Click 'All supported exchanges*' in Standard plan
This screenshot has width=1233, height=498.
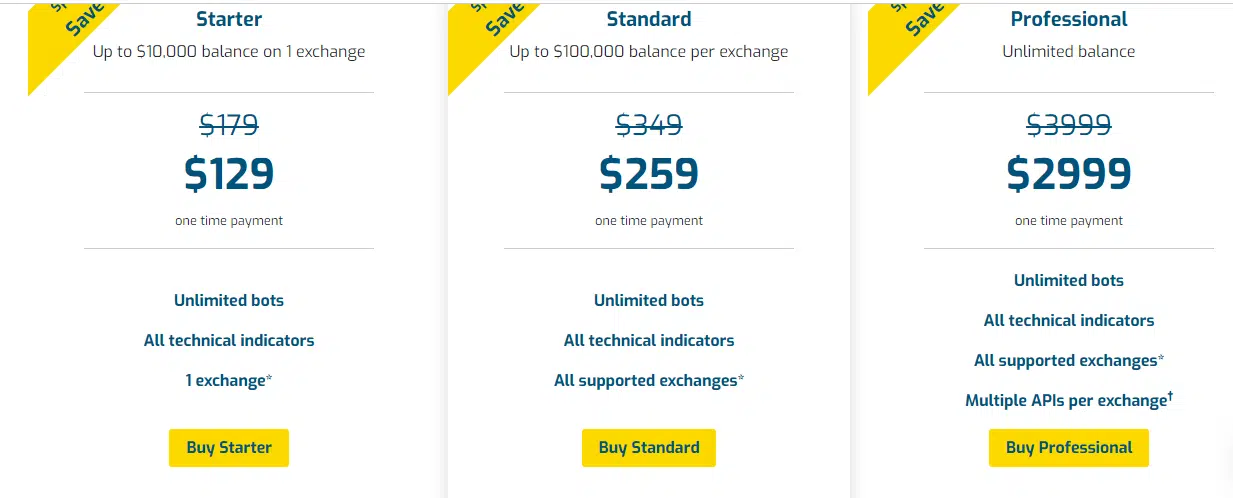649,380
